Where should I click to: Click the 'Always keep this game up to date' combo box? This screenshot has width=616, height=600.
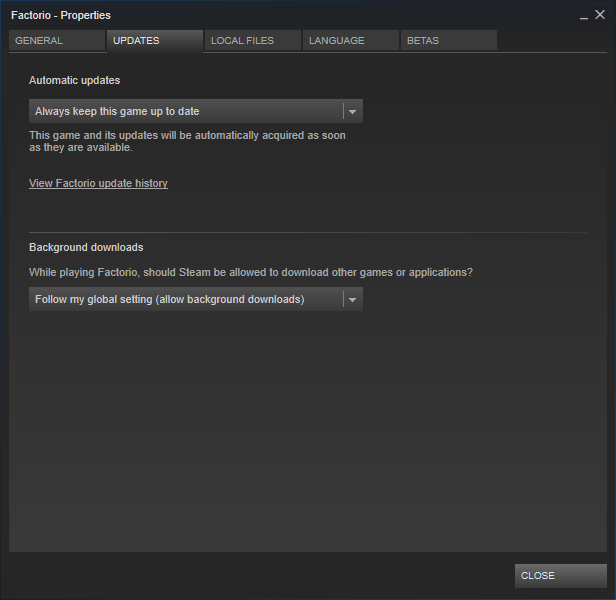196,111
